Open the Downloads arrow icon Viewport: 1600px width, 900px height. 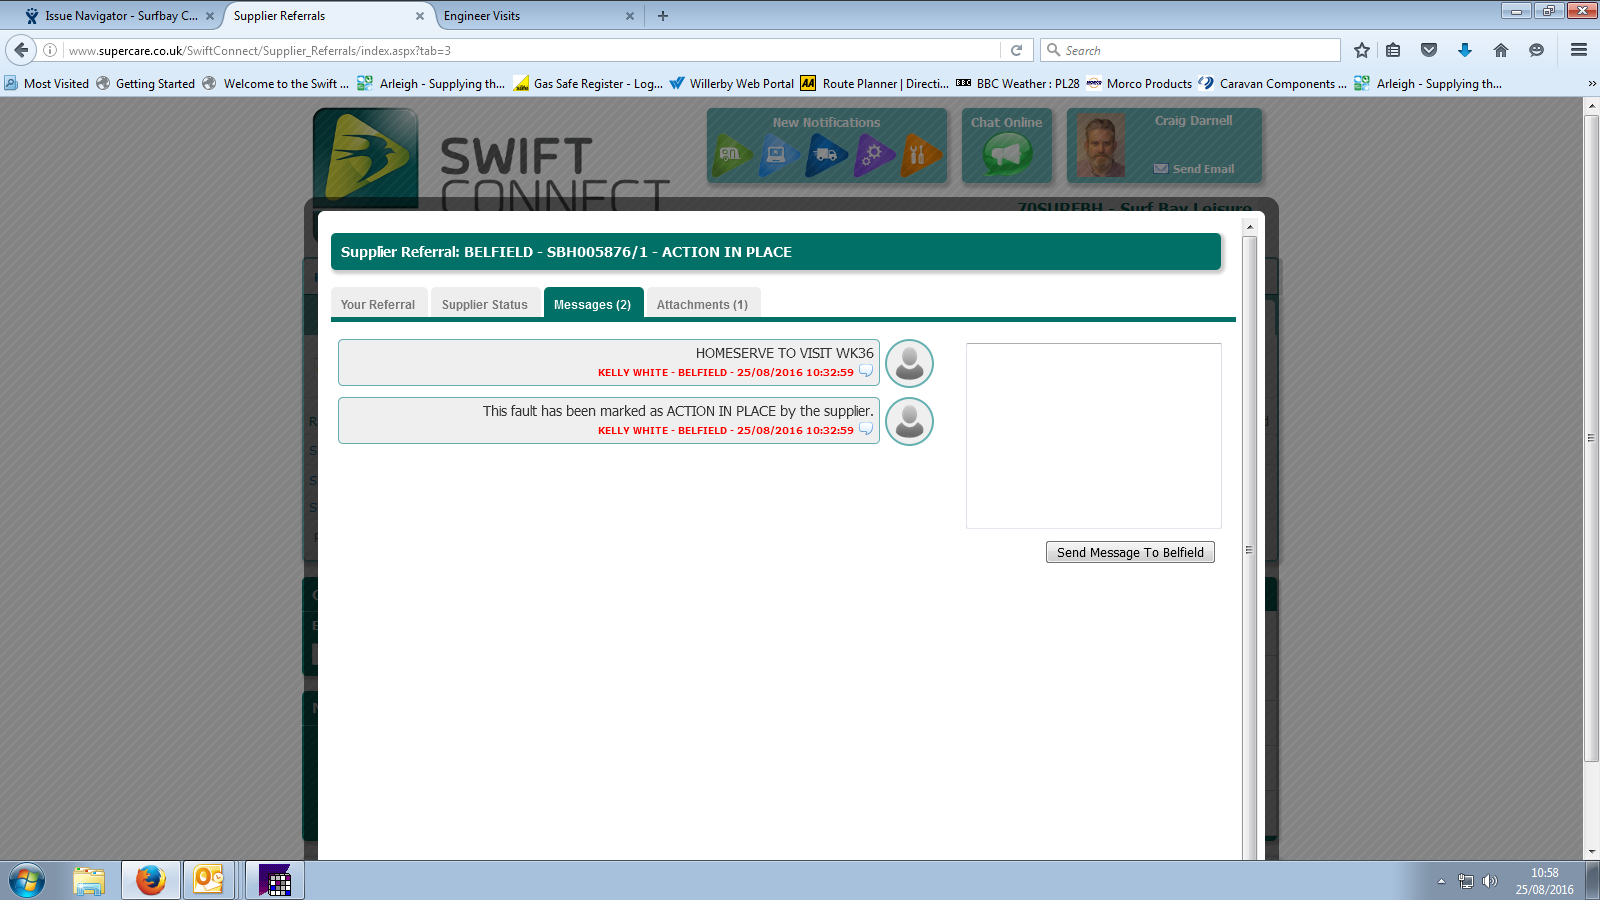click(x=1465, y=50)
